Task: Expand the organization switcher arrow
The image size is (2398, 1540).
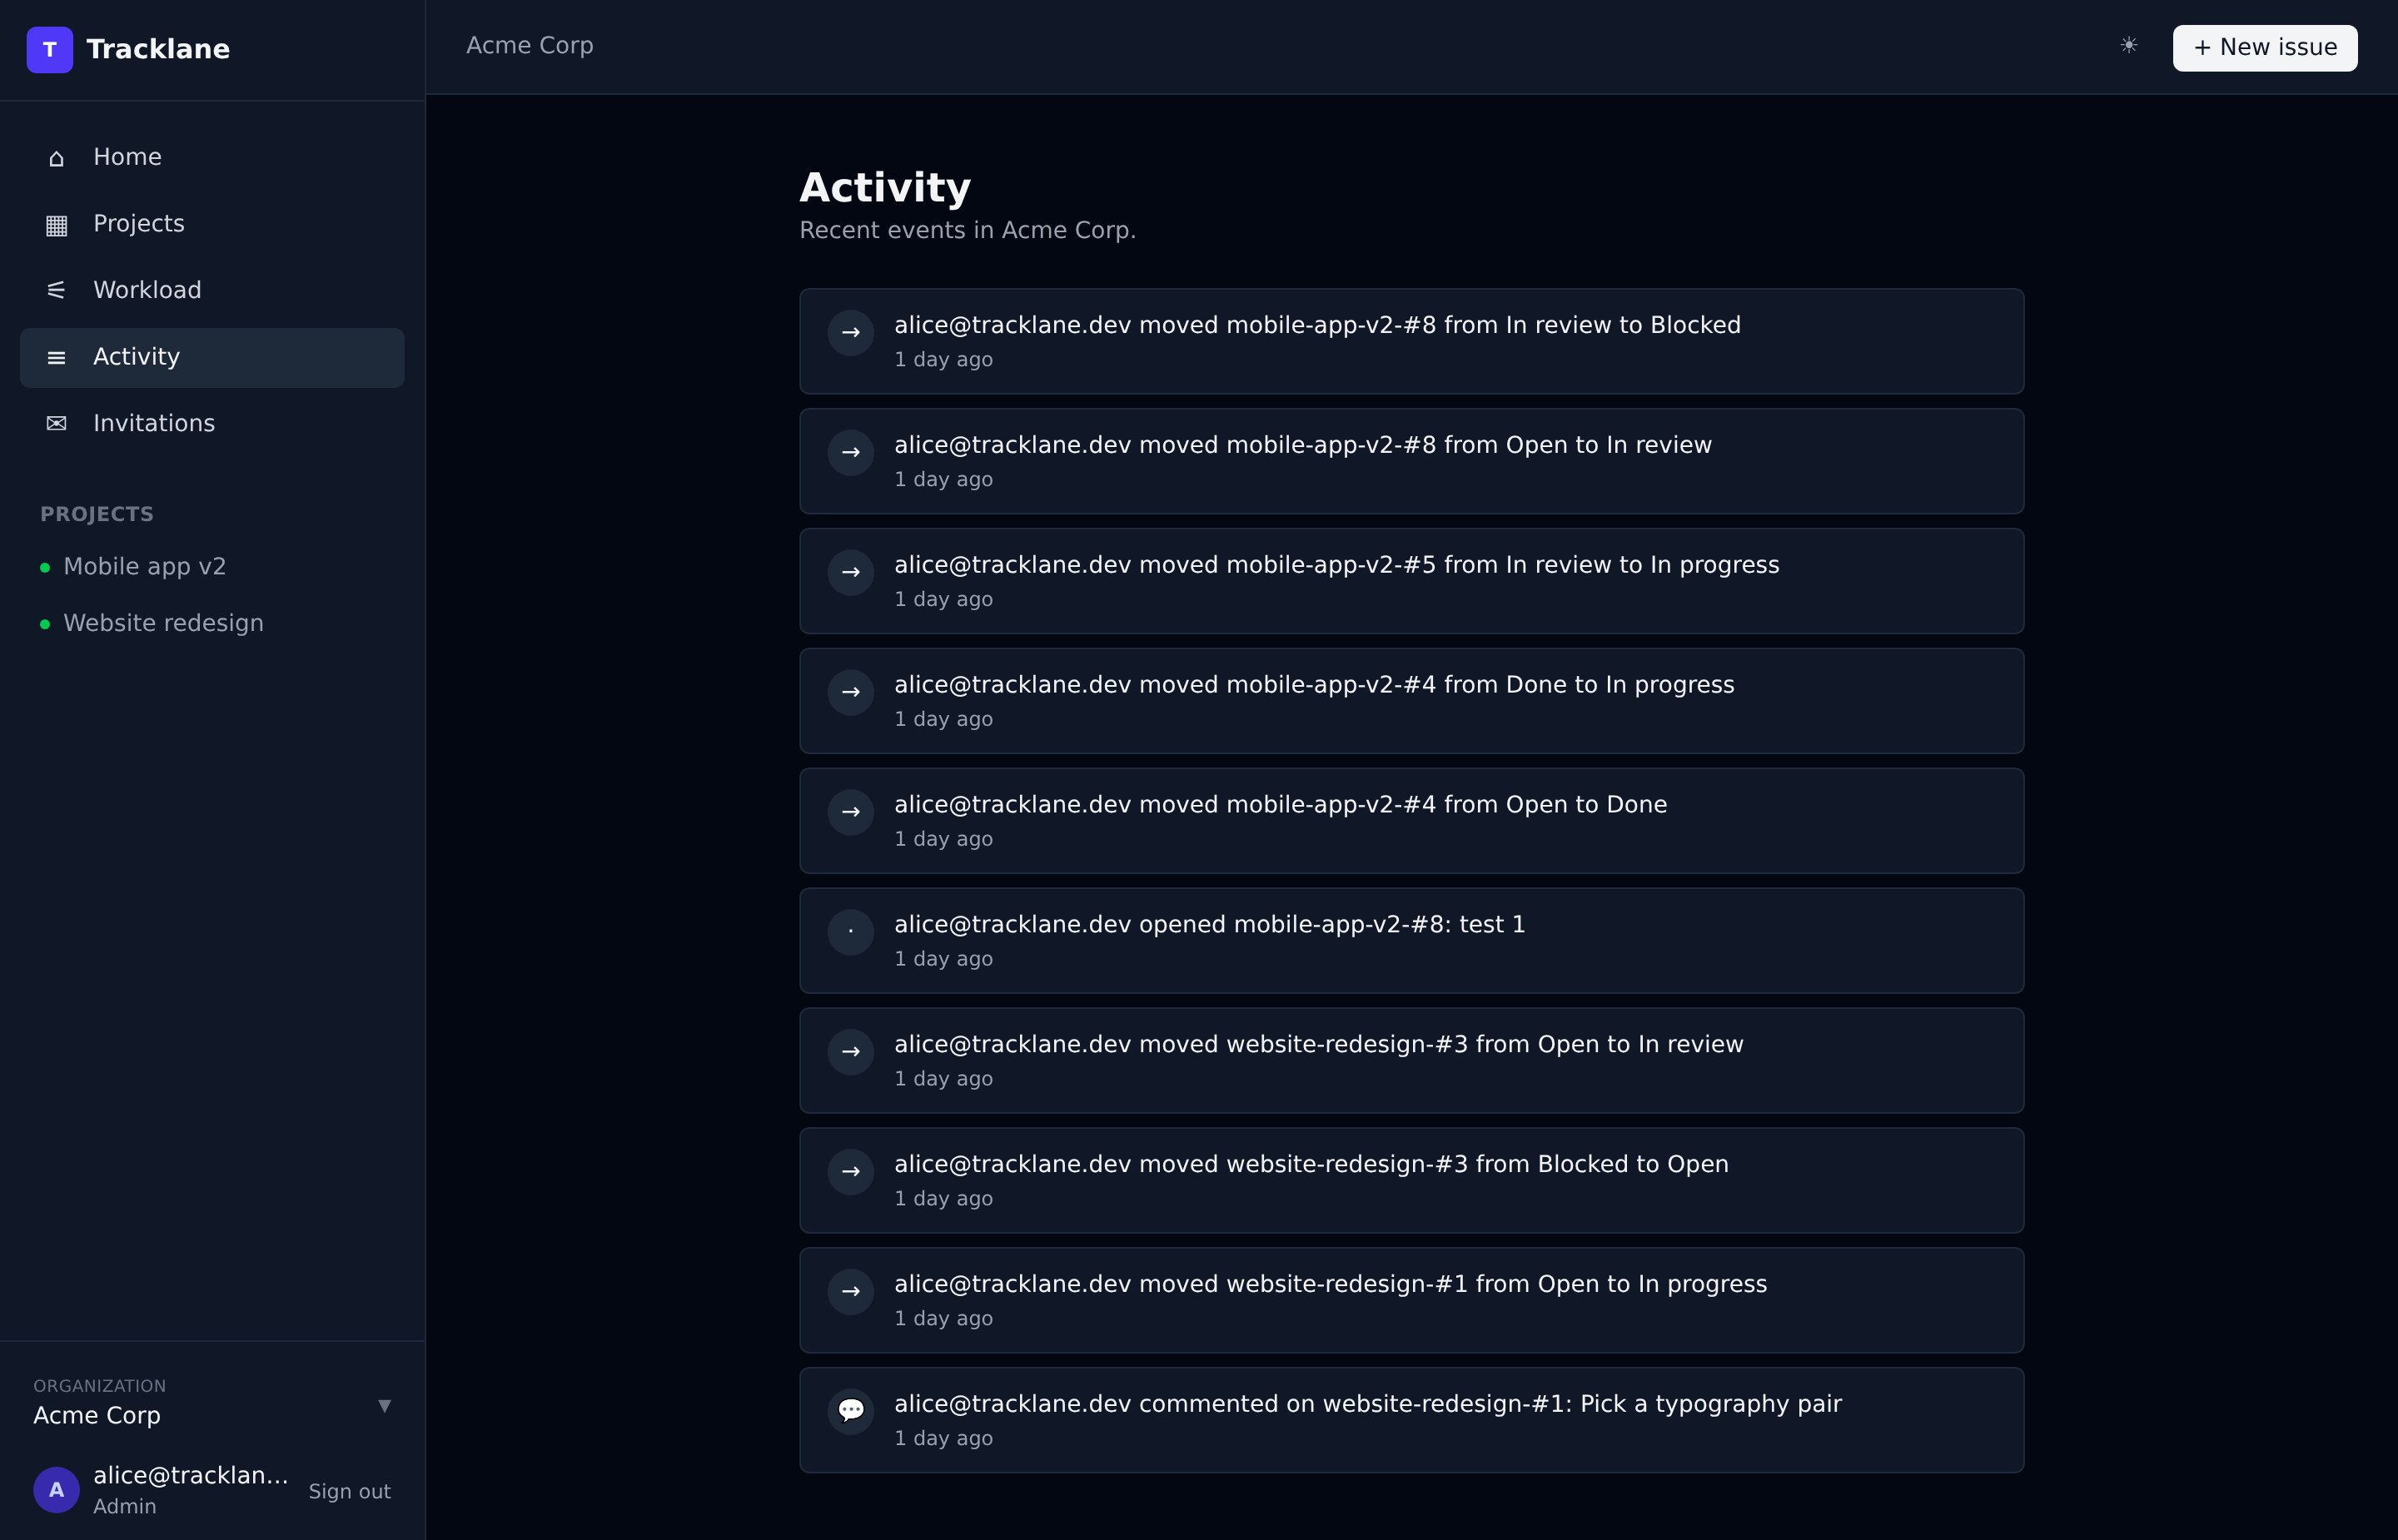Action: click(x=384, y=1406)
